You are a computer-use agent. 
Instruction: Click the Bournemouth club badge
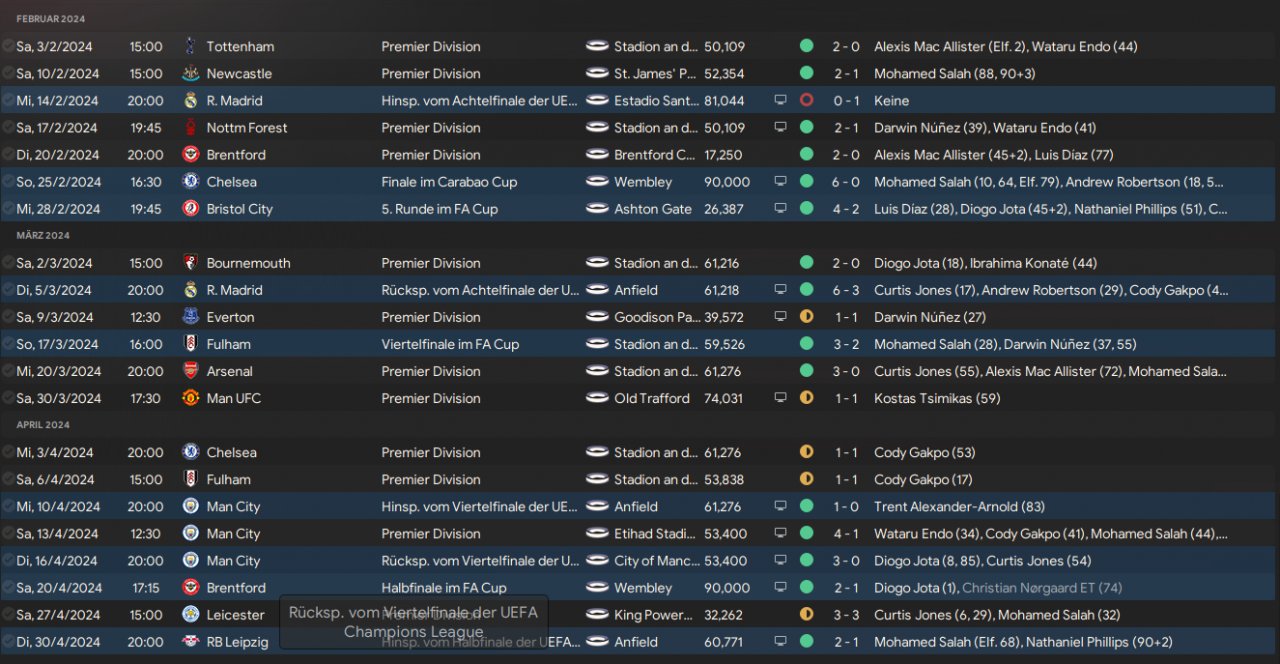click(x=191, y=263)
